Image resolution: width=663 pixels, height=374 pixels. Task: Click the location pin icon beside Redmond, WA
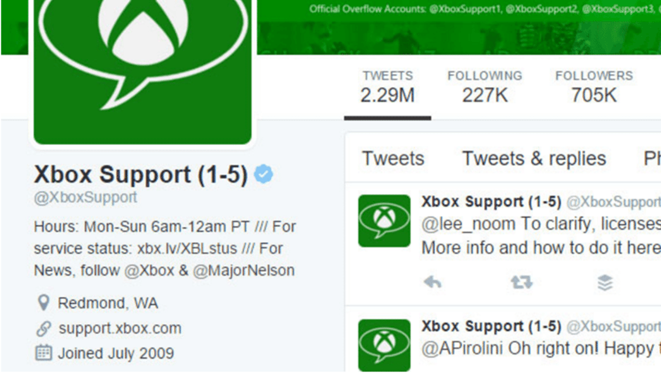point(44,303)
